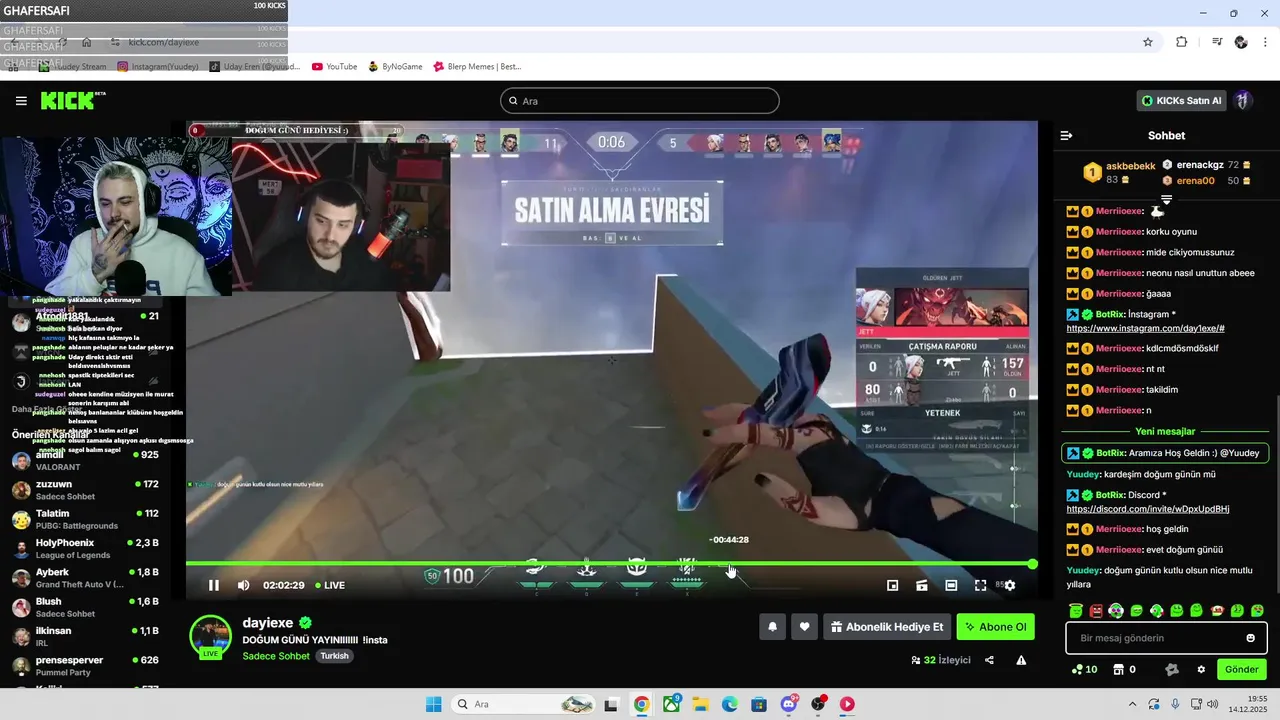The width and height of the screenshot is (1280, 720).
Task: Open Blerp Memes bookmark
Action: [477, 67]
